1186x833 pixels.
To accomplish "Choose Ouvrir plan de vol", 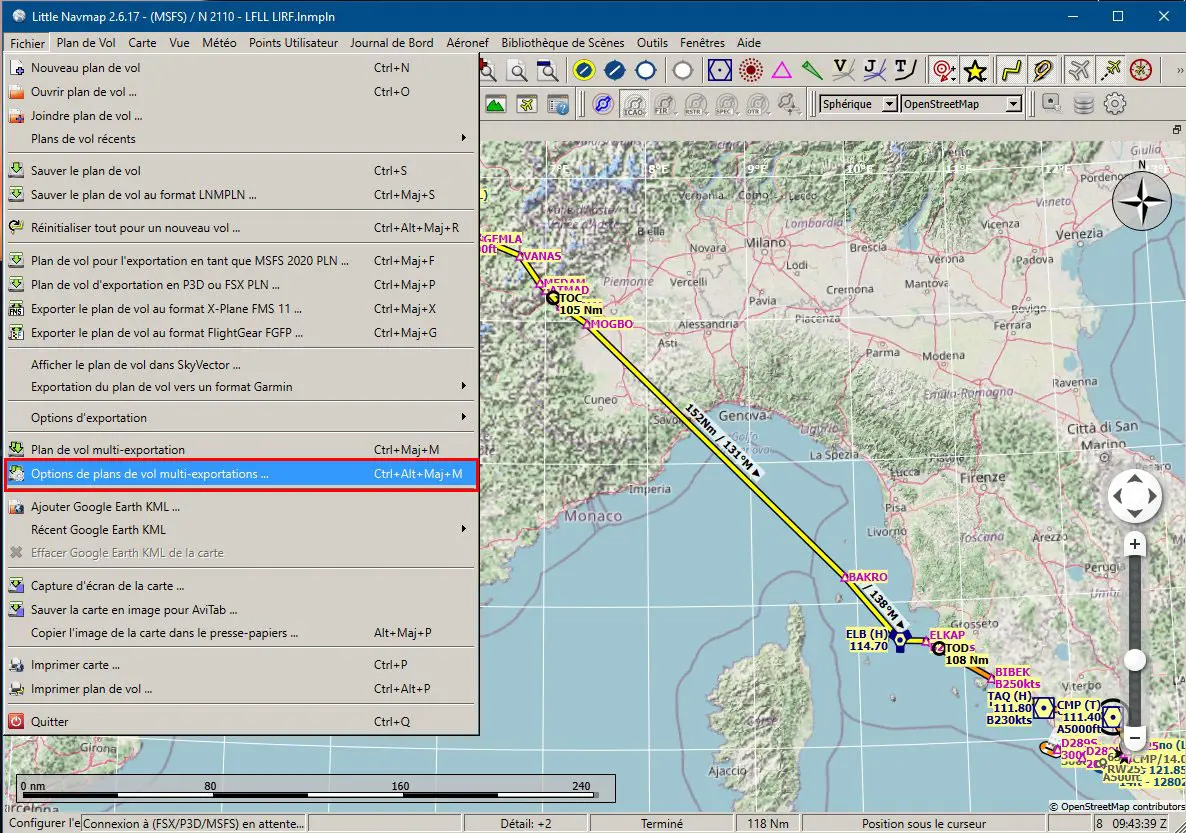I will (x=241, y=92).
